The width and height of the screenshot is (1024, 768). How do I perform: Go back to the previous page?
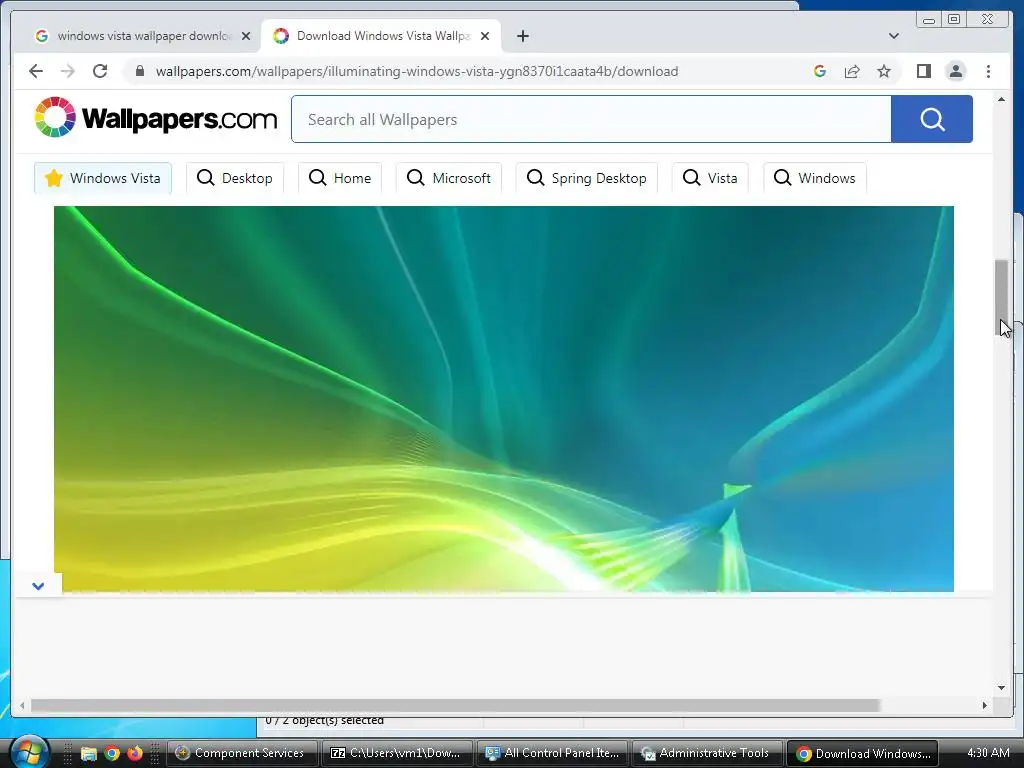point(36,71)
